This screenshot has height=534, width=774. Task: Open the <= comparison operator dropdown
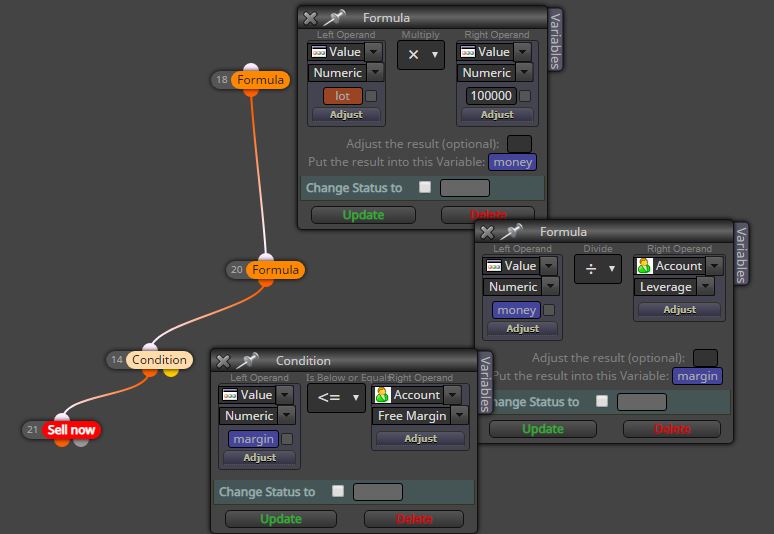click(x=336, y=397)
